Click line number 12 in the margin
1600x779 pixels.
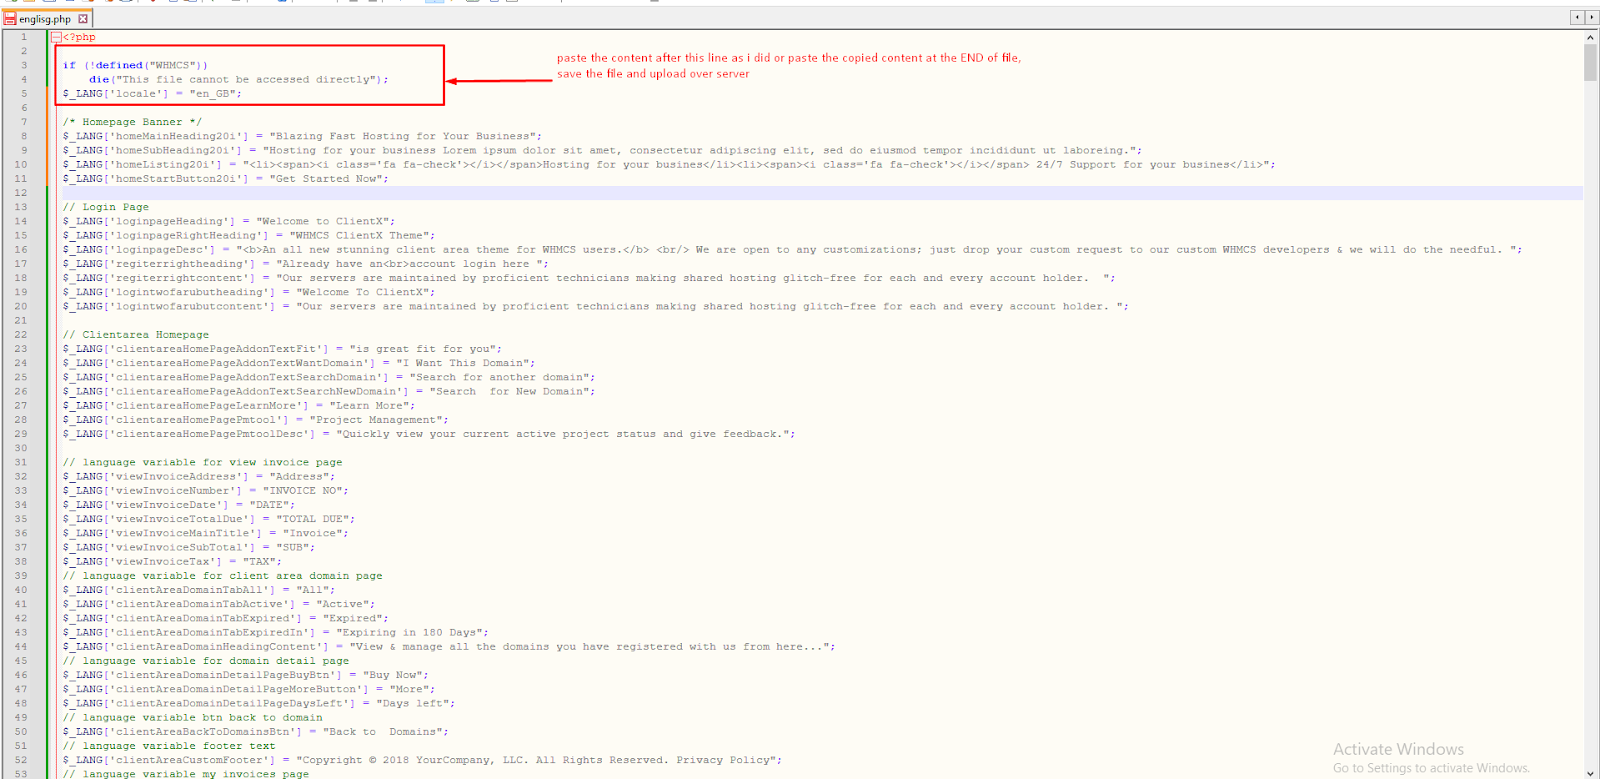click(21, 193)
